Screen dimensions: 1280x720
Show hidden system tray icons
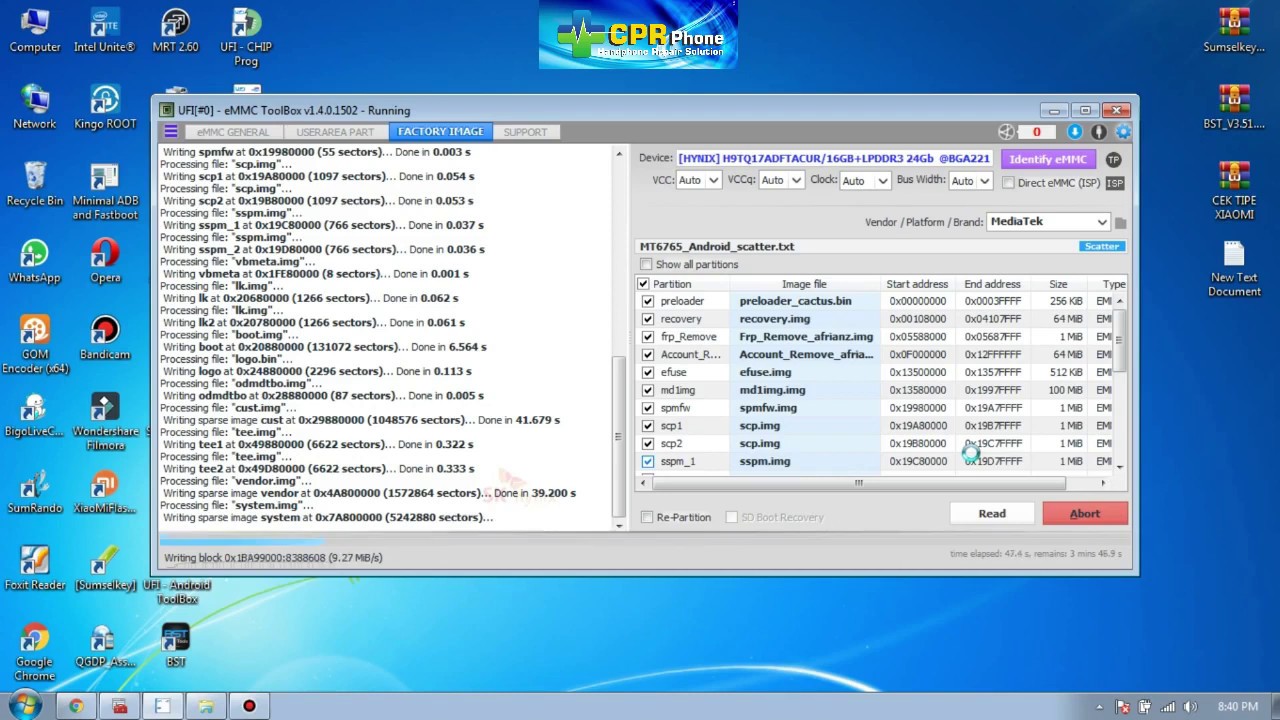click(1100, 707)
